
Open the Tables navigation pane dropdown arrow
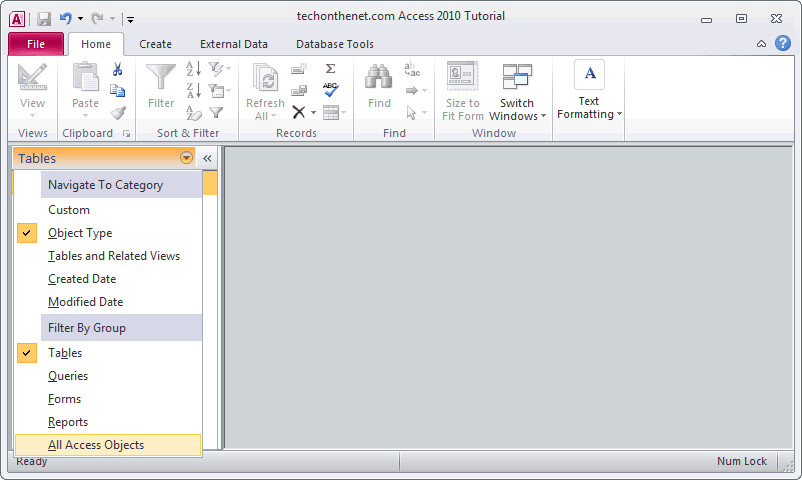point(186,158)
